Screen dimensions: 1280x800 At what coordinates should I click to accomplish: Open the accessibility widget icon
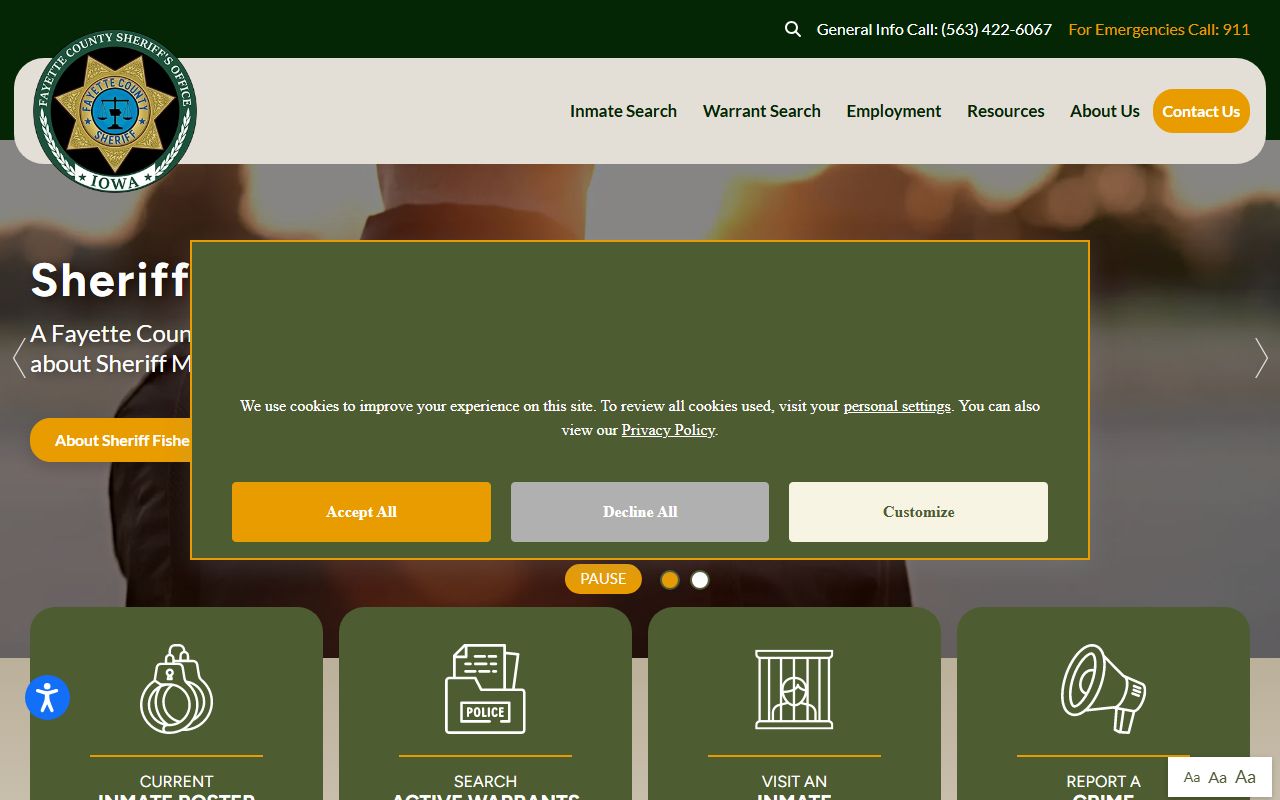coord(47,698)
